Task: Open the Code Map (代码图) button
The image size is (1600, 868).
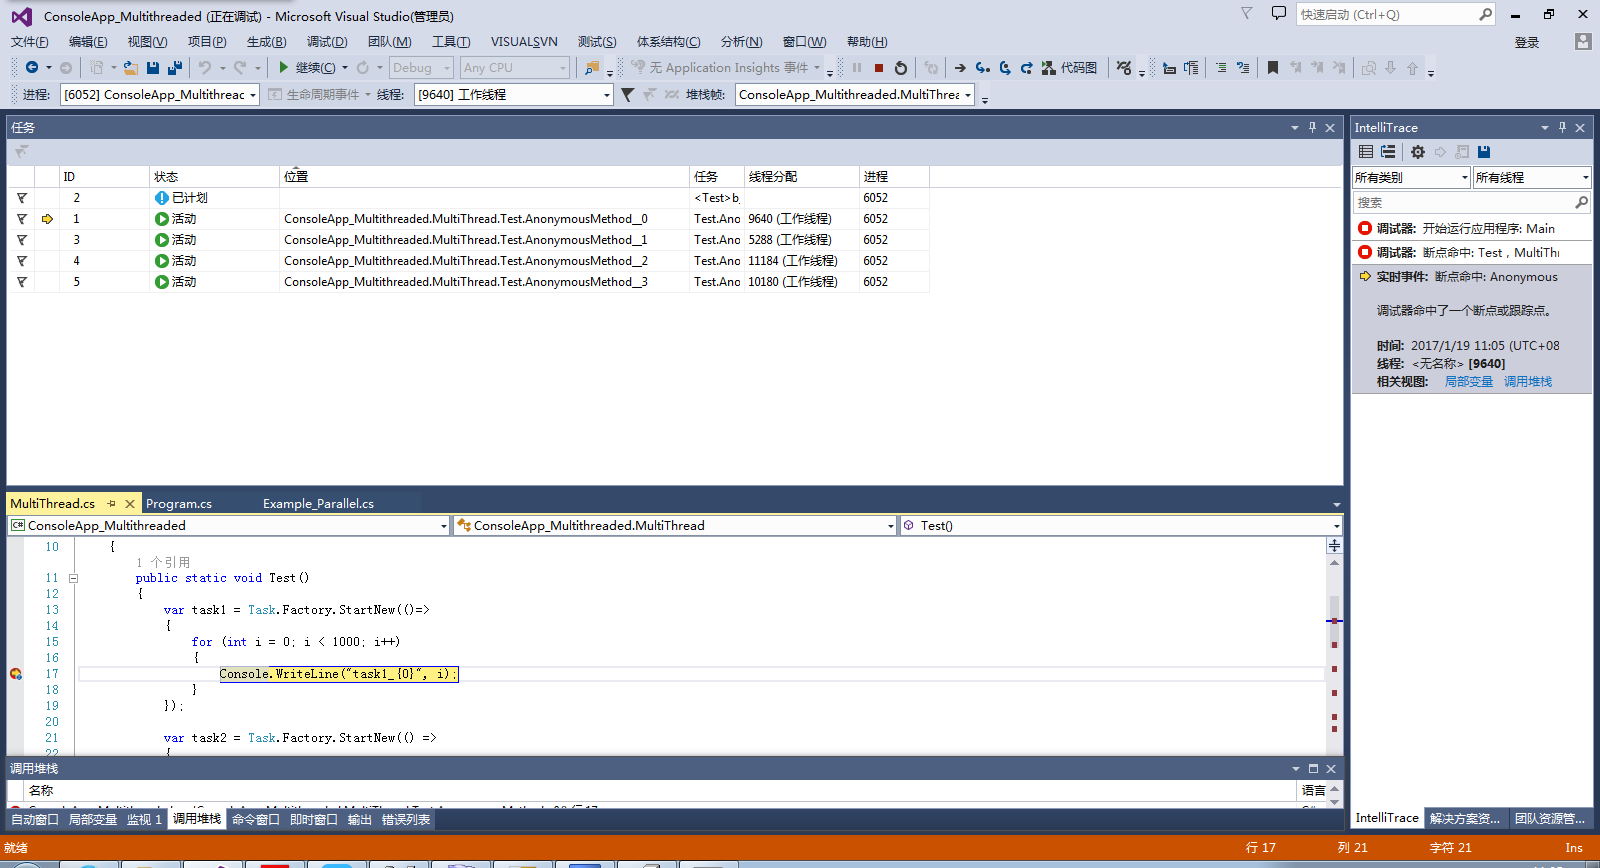Action: (1069, 68)
